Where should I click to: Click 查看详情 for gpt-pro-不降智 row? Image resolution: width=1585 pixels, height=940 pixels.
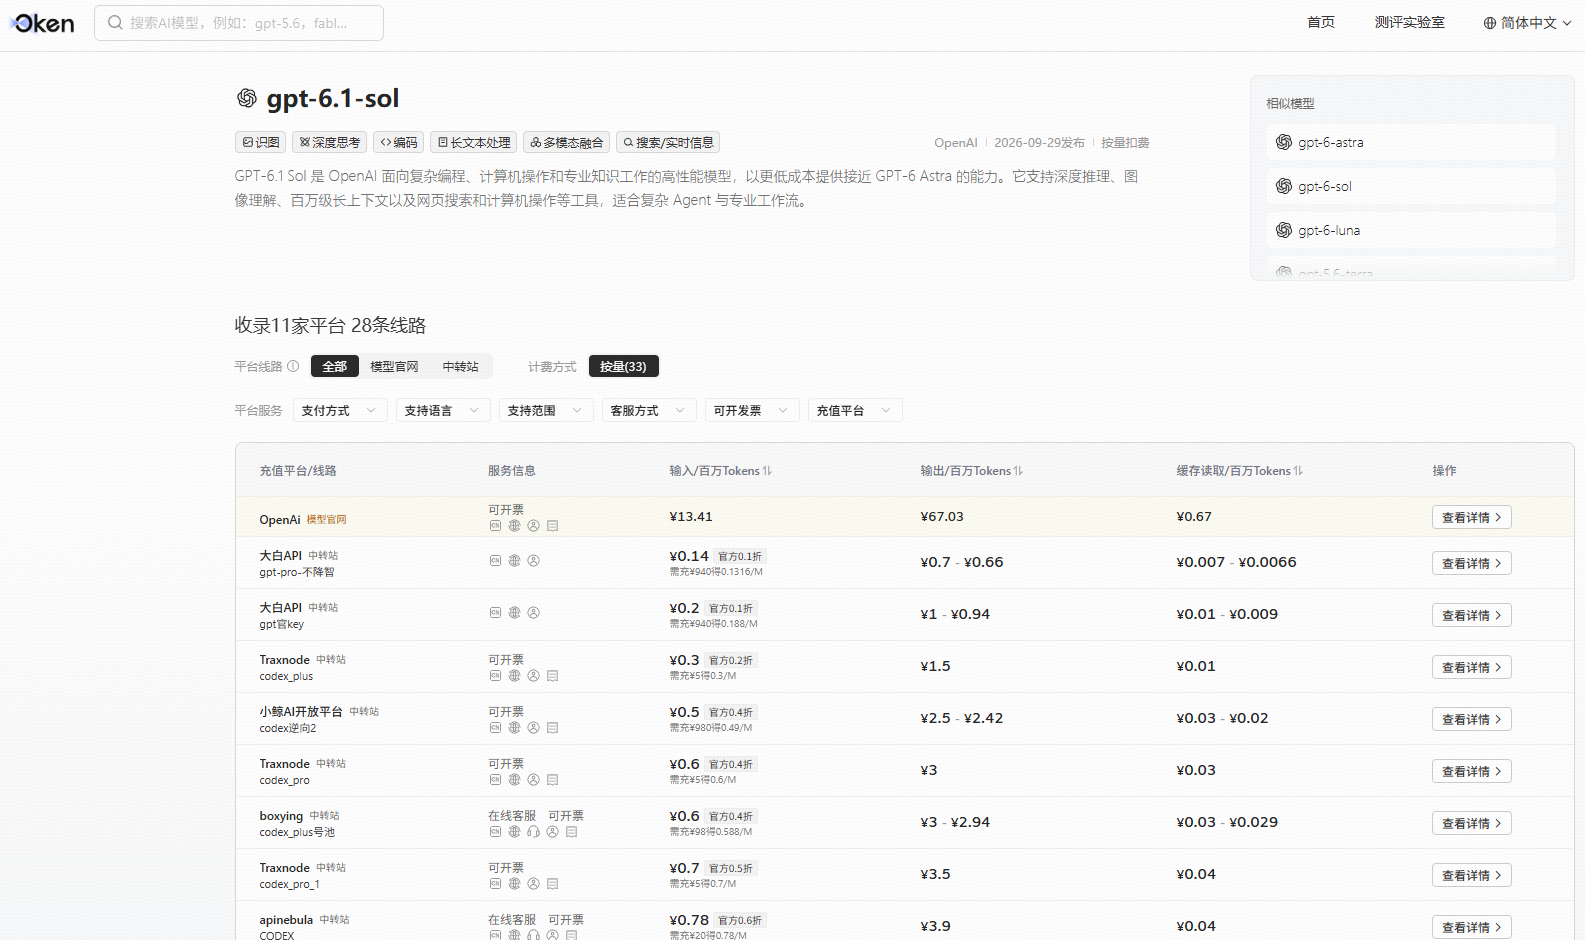pos(1471,563)
